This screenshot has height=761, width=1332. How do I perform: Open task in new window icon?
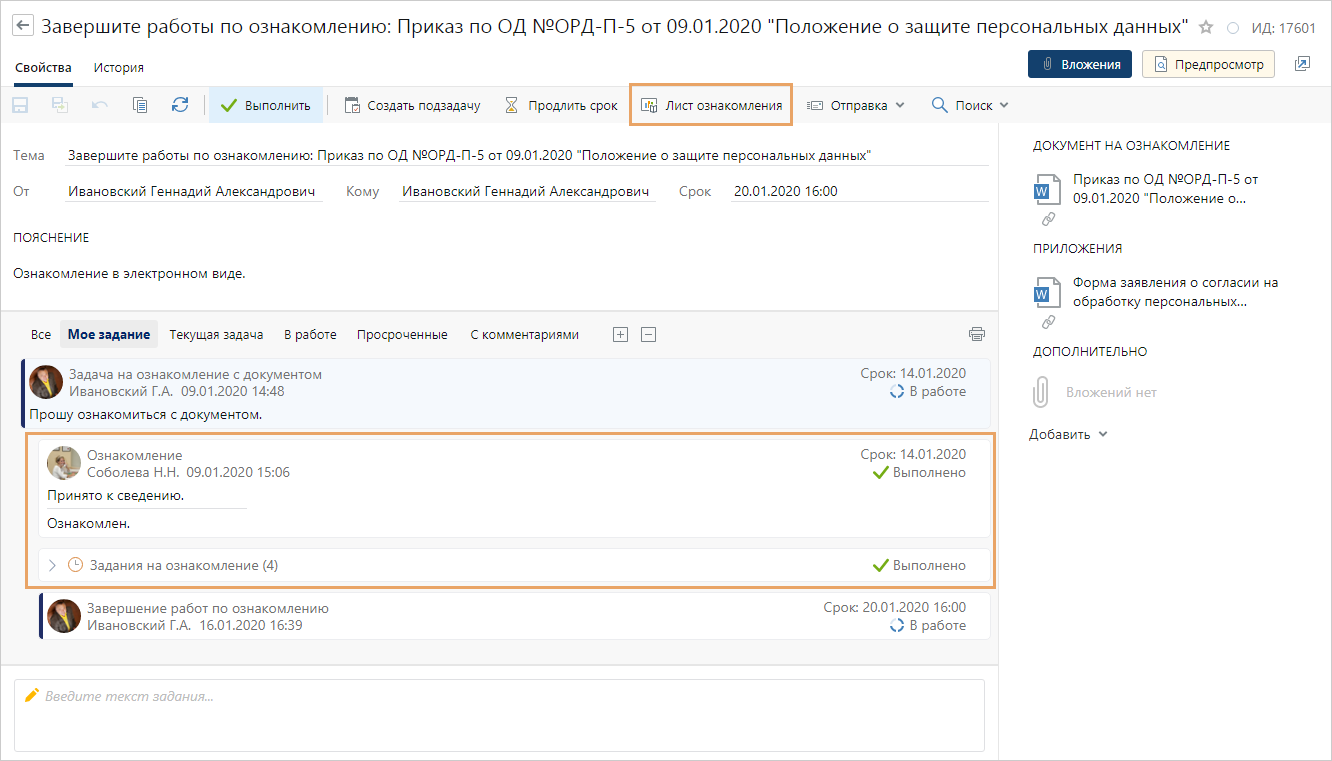(1301, 64)
